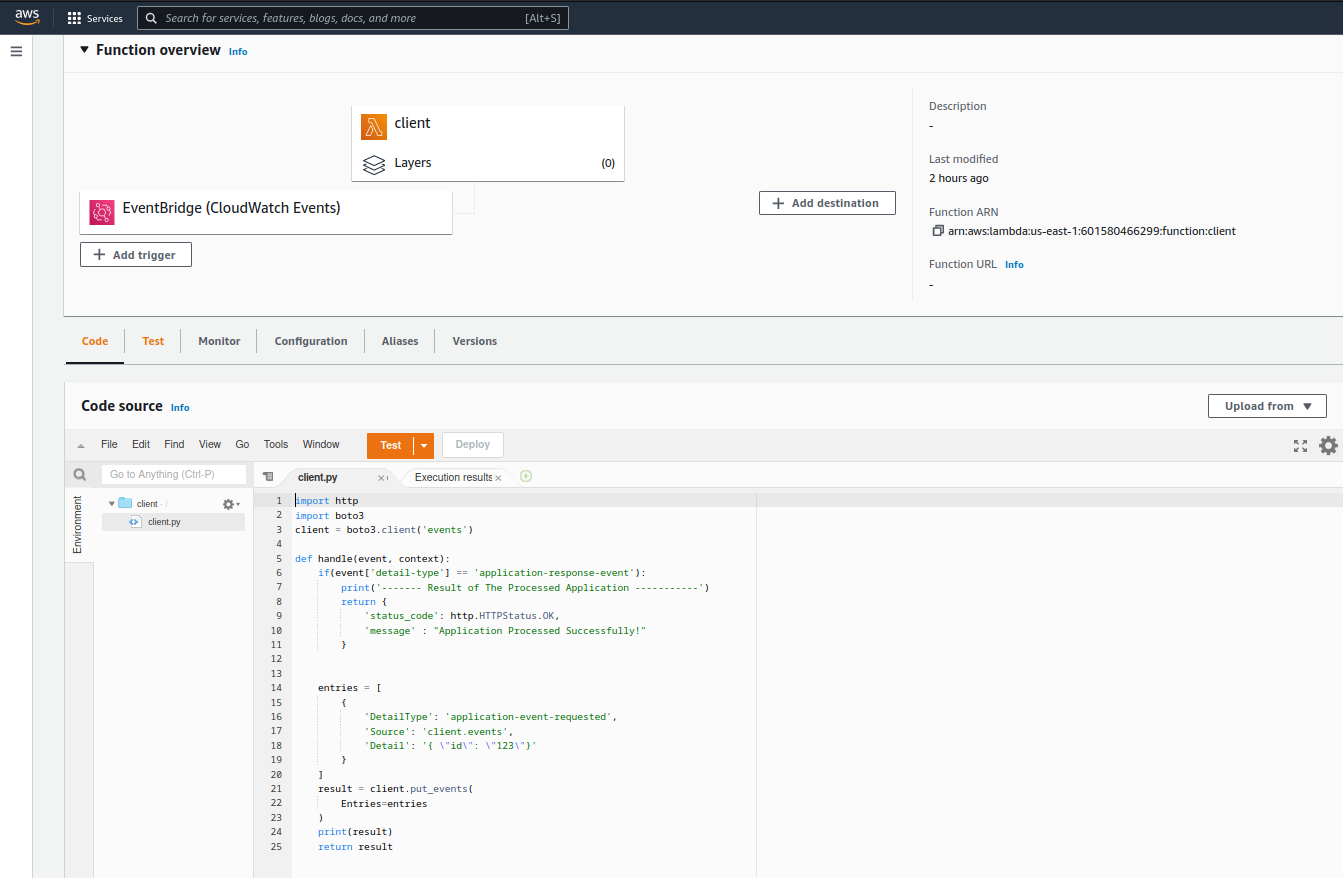The image size is (1343, 878).
Task: Collapse the Function overview section
Action: click(x=84, y=50)
